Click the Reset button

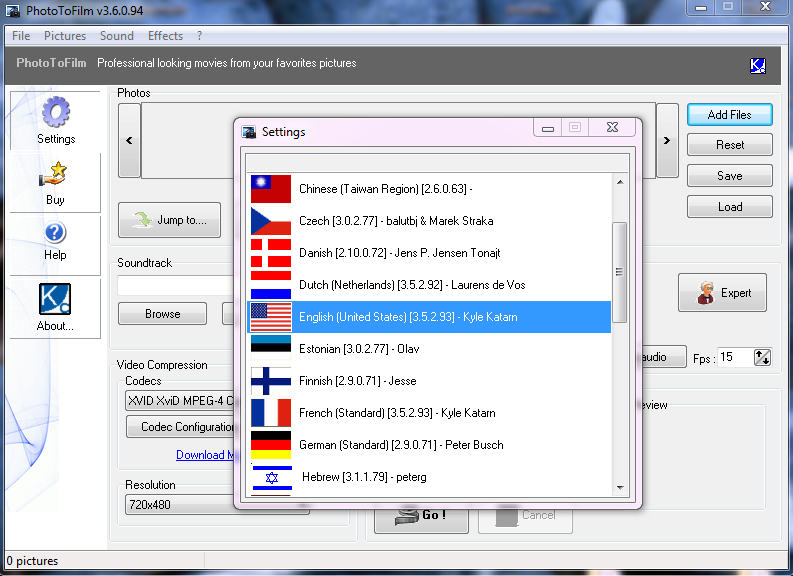(x=729, y=145)
